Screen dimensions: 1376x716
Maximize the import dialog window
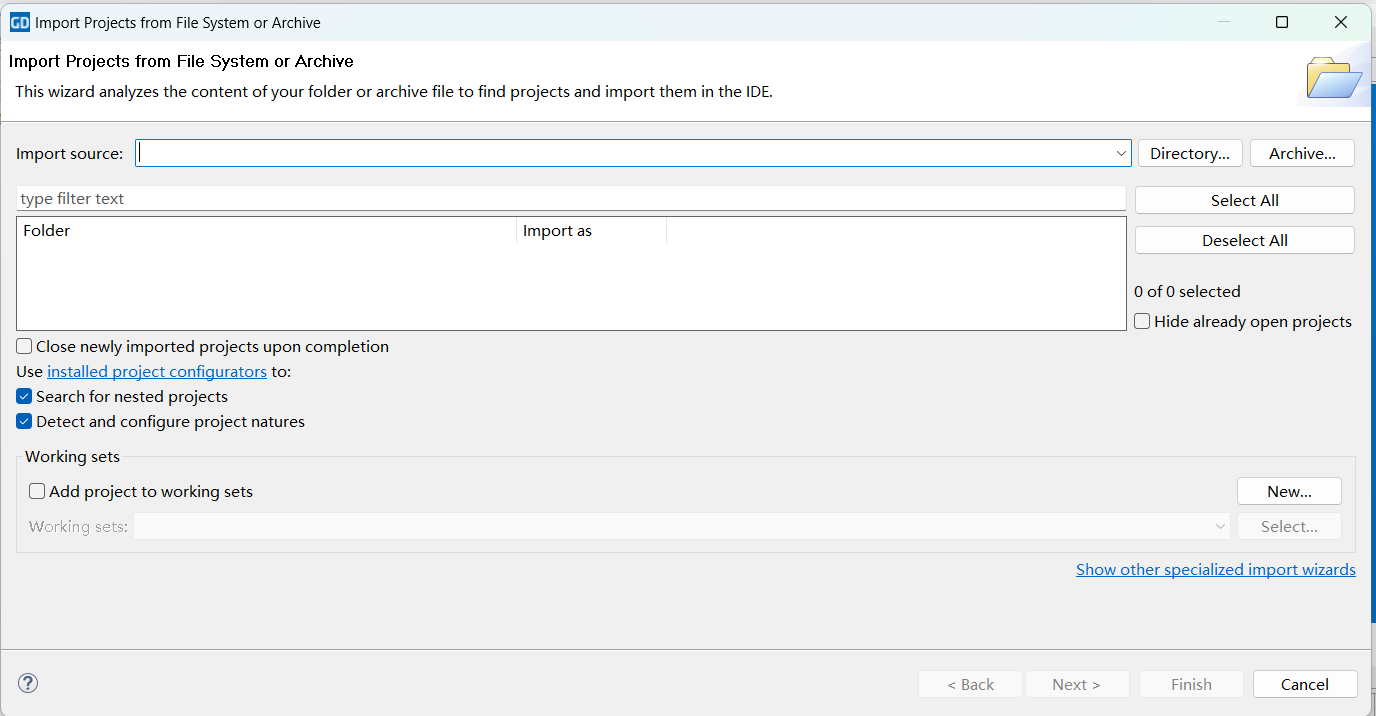click(x=1282, y=22)
